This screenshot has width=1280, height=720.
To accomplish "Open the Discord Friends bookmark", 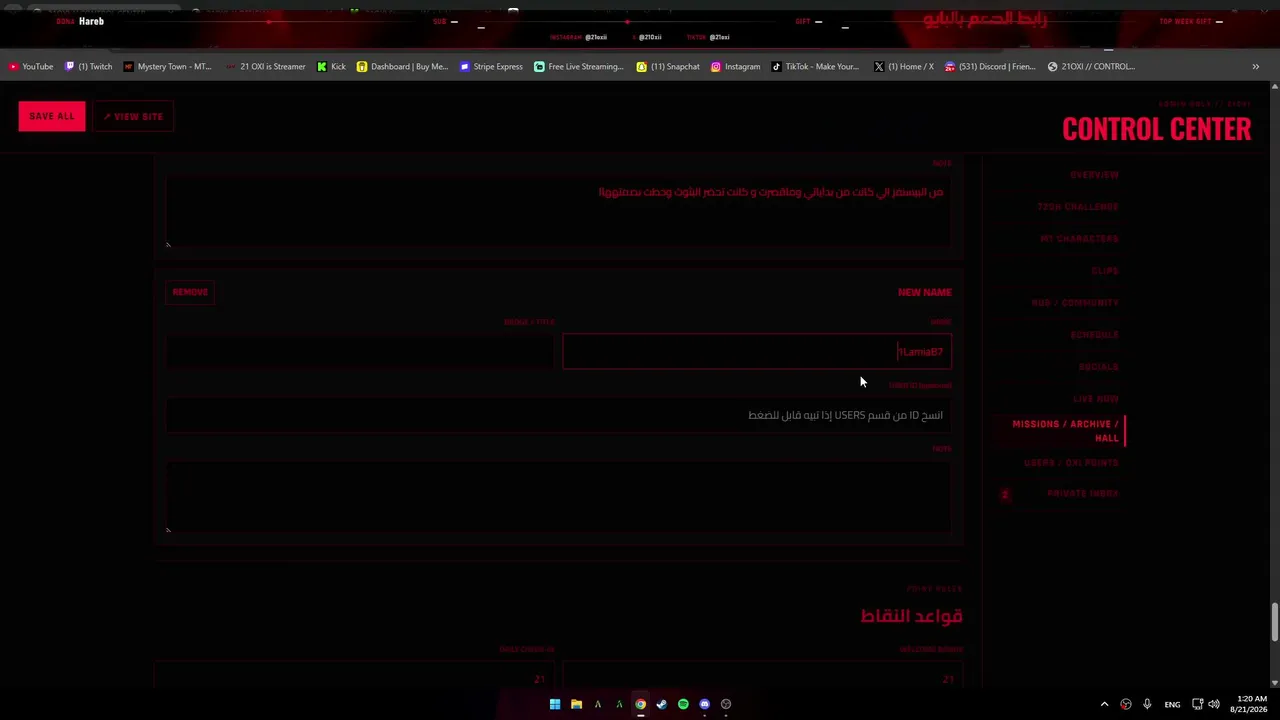I will pos(990,67).
